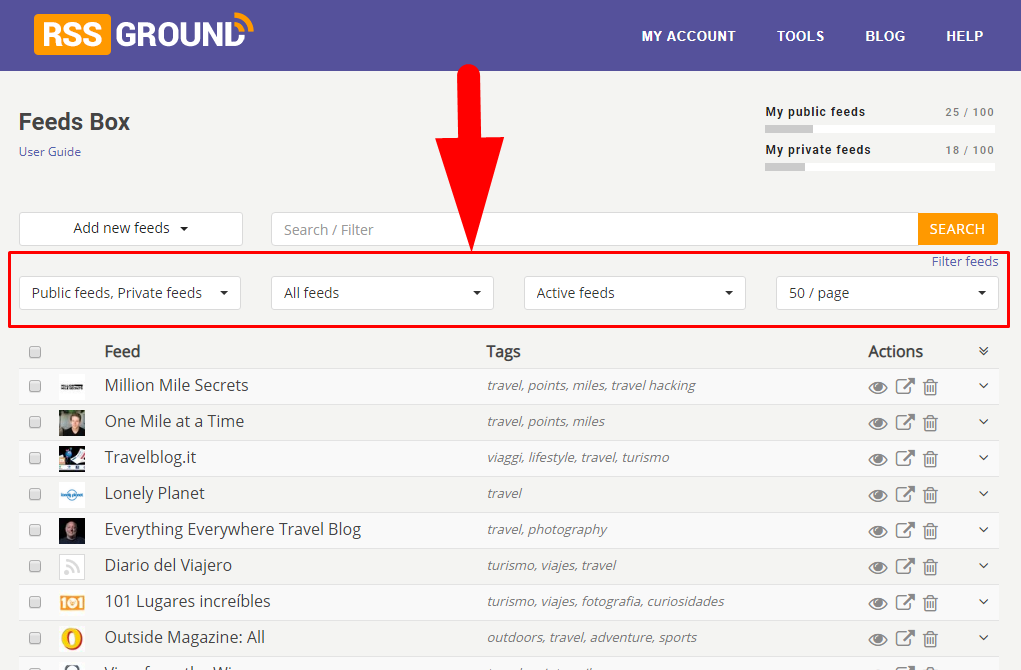
Task: View the One Mile at a Time feed
Action: pyautogui.click(x=878, y=423)
